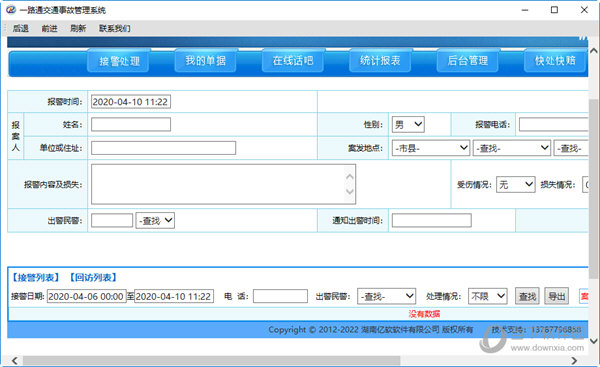Viewport: 600px width, 367px height.
Task: Switch to the 我的单据 tab
Action: pyautogui.click(x=206, y=60)
